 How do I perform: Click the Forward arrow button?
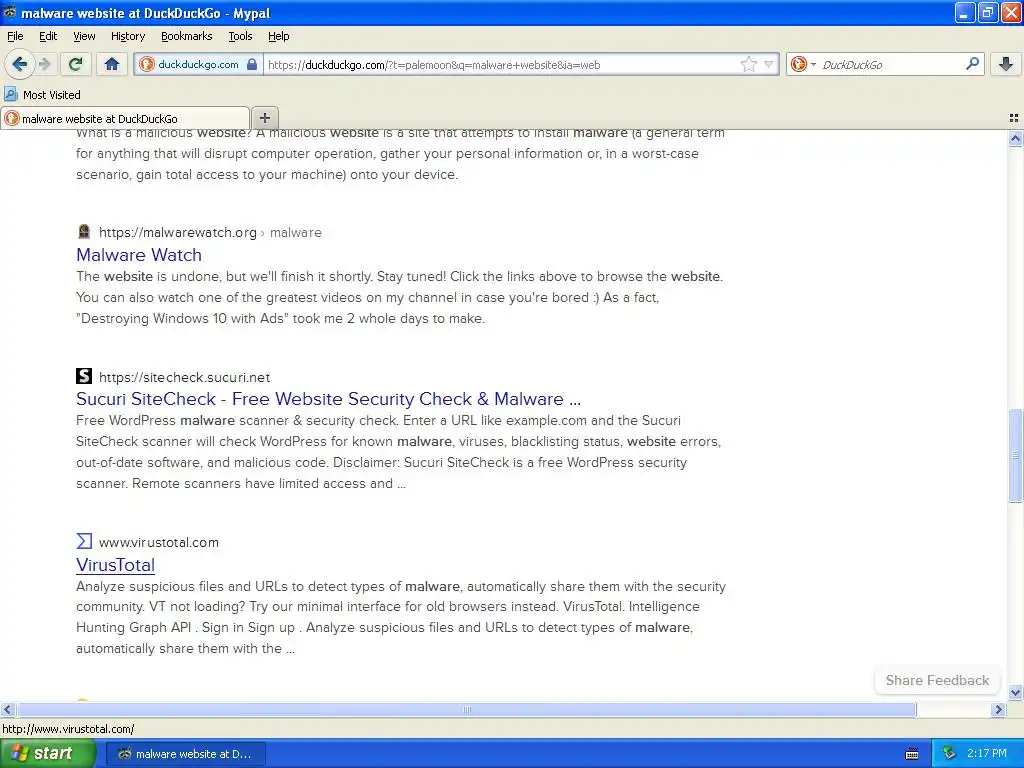point(44,64)
